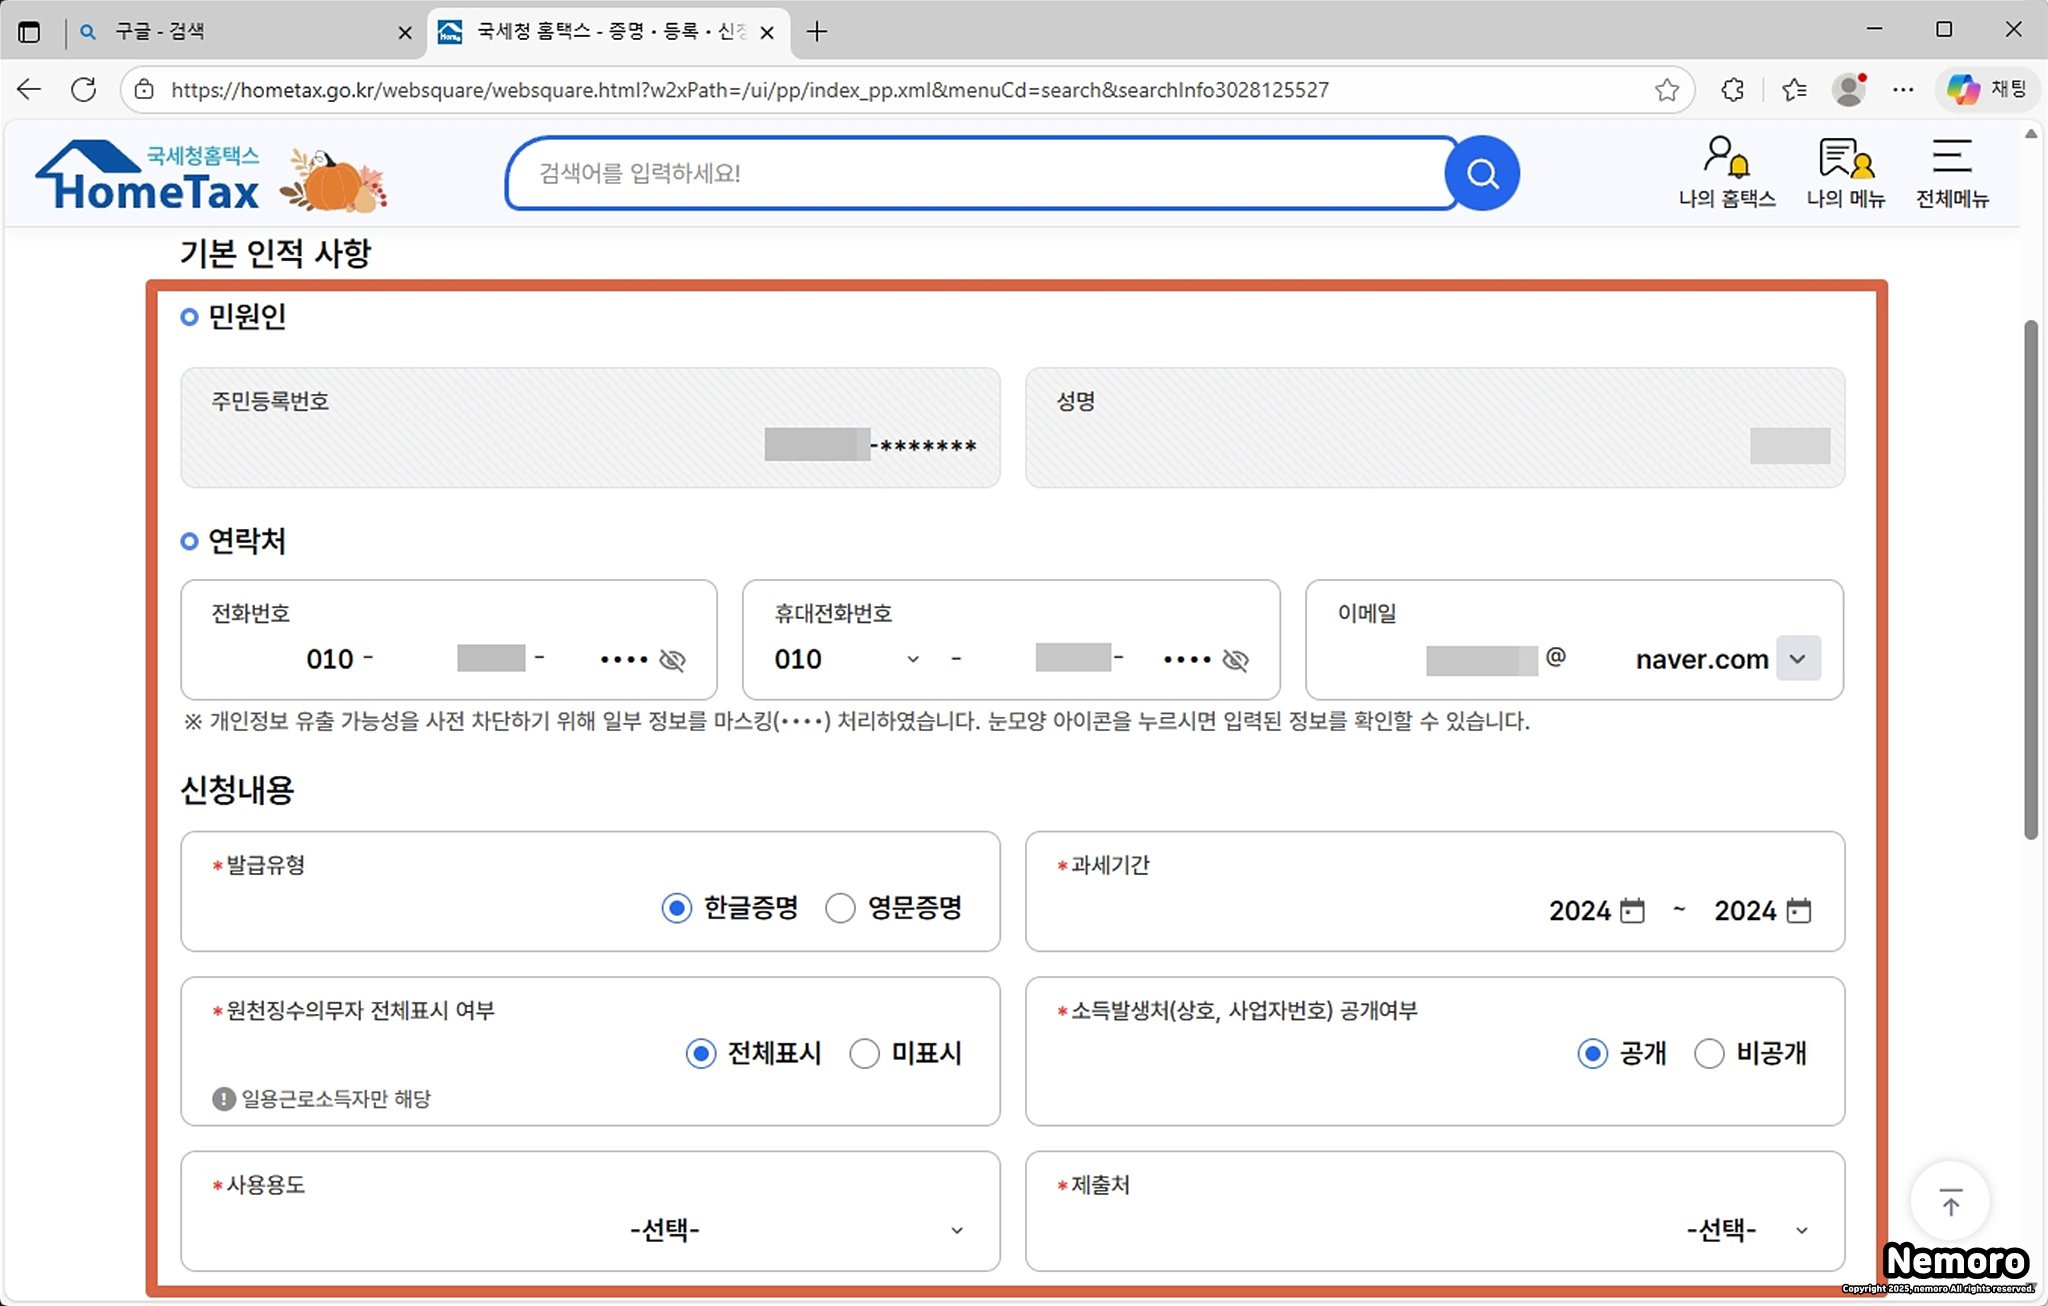Open start-year calendar icon in 과세기간
Screen dimensions: 2048x1306
pyautogui.click(x=1632, y=911)
